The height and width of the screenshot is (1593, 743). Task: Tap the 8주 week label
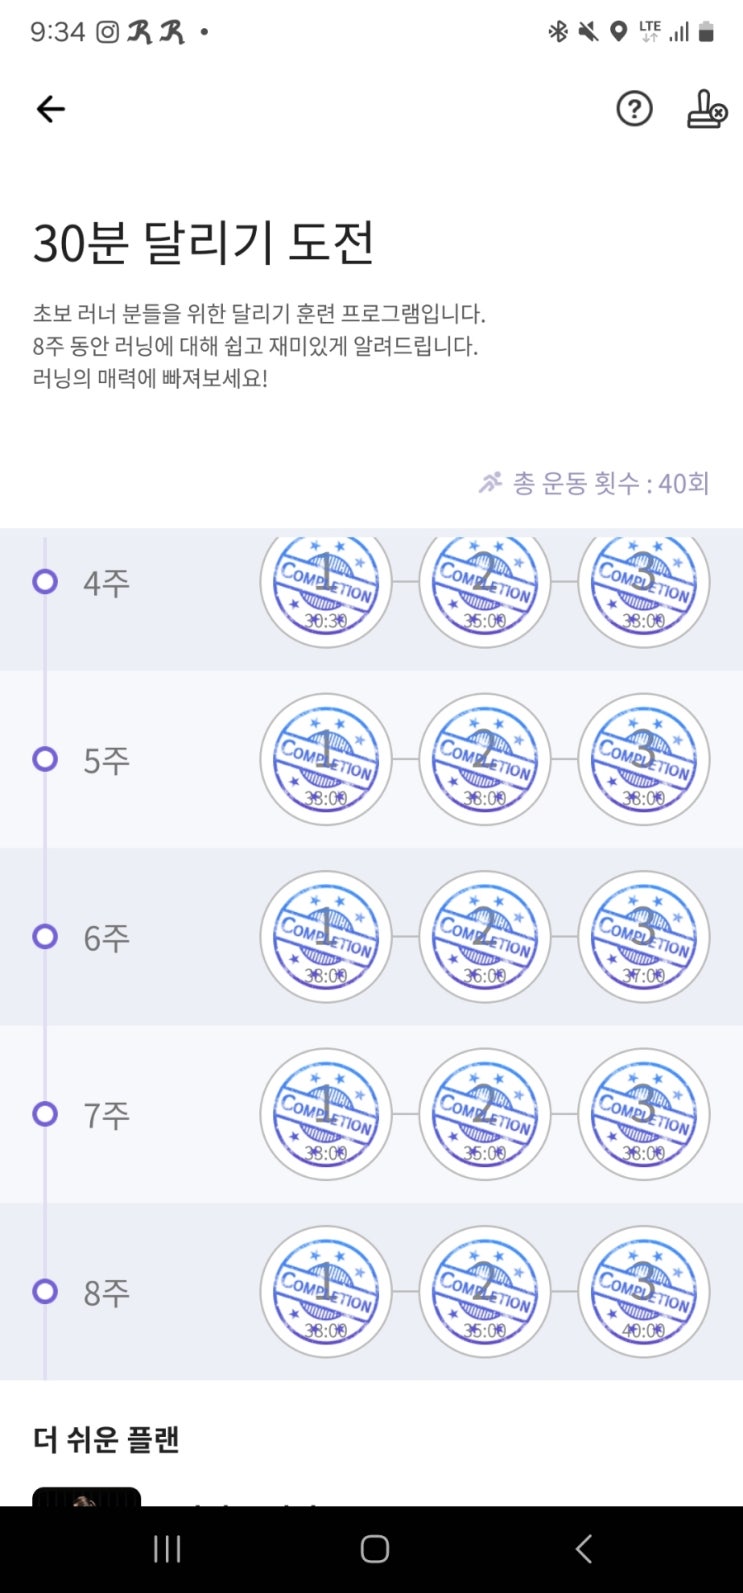click(106, 1292)
